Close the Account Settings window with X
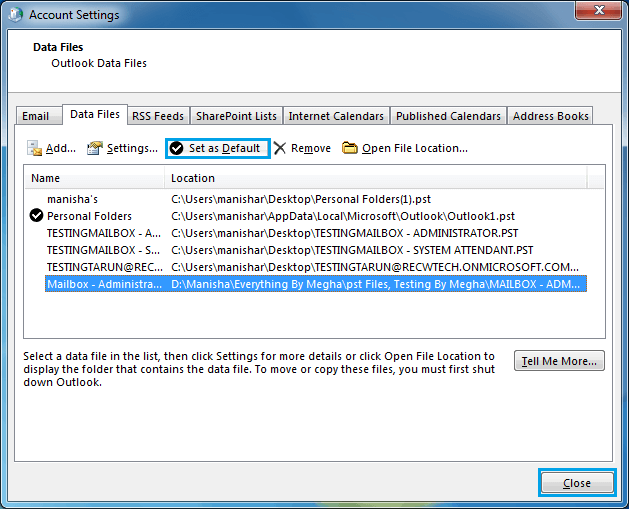The image size is (629, 509). pyautogui.click(x=599, y=10)
